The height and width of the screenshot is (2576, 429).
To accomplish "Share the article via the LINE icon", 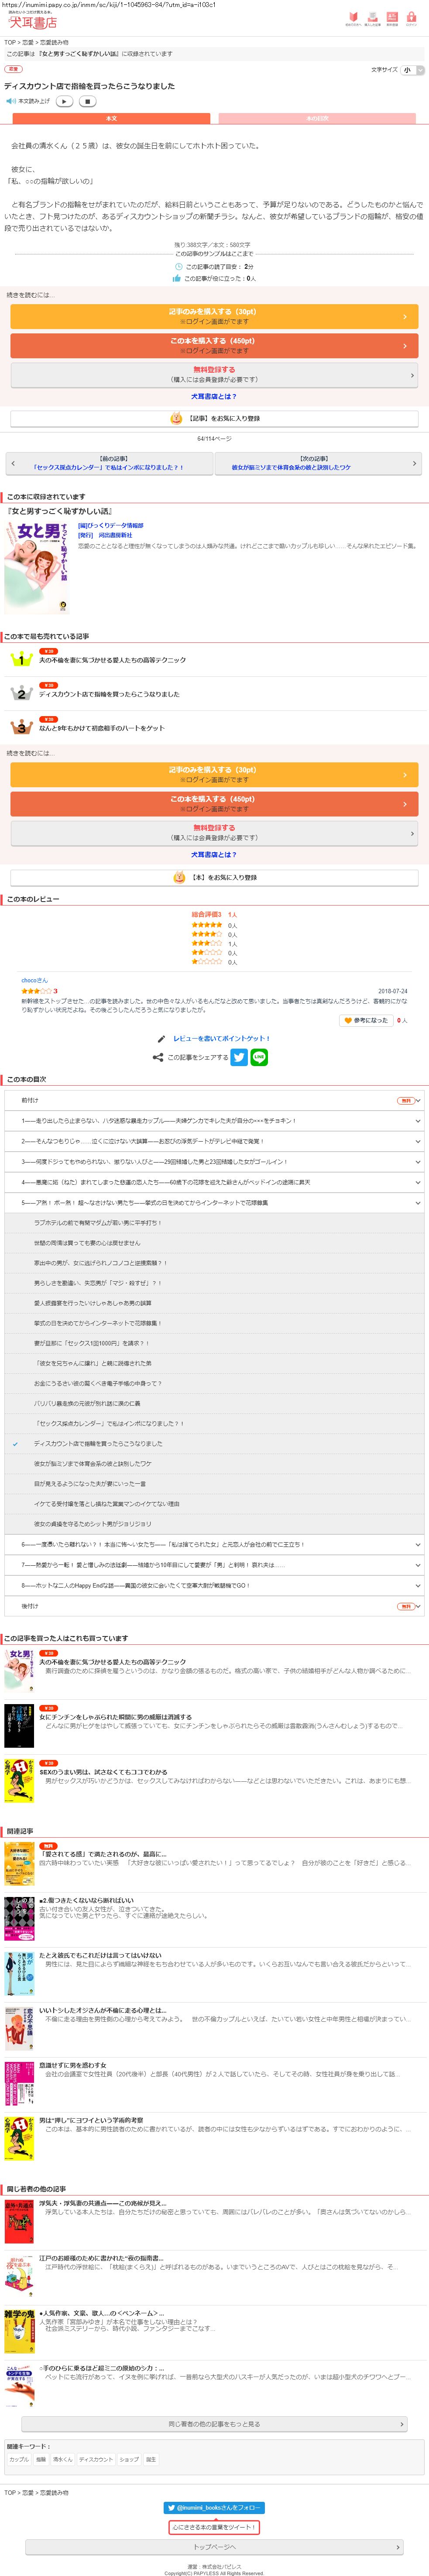I will pyautogui.click(x=259, y=1057).
